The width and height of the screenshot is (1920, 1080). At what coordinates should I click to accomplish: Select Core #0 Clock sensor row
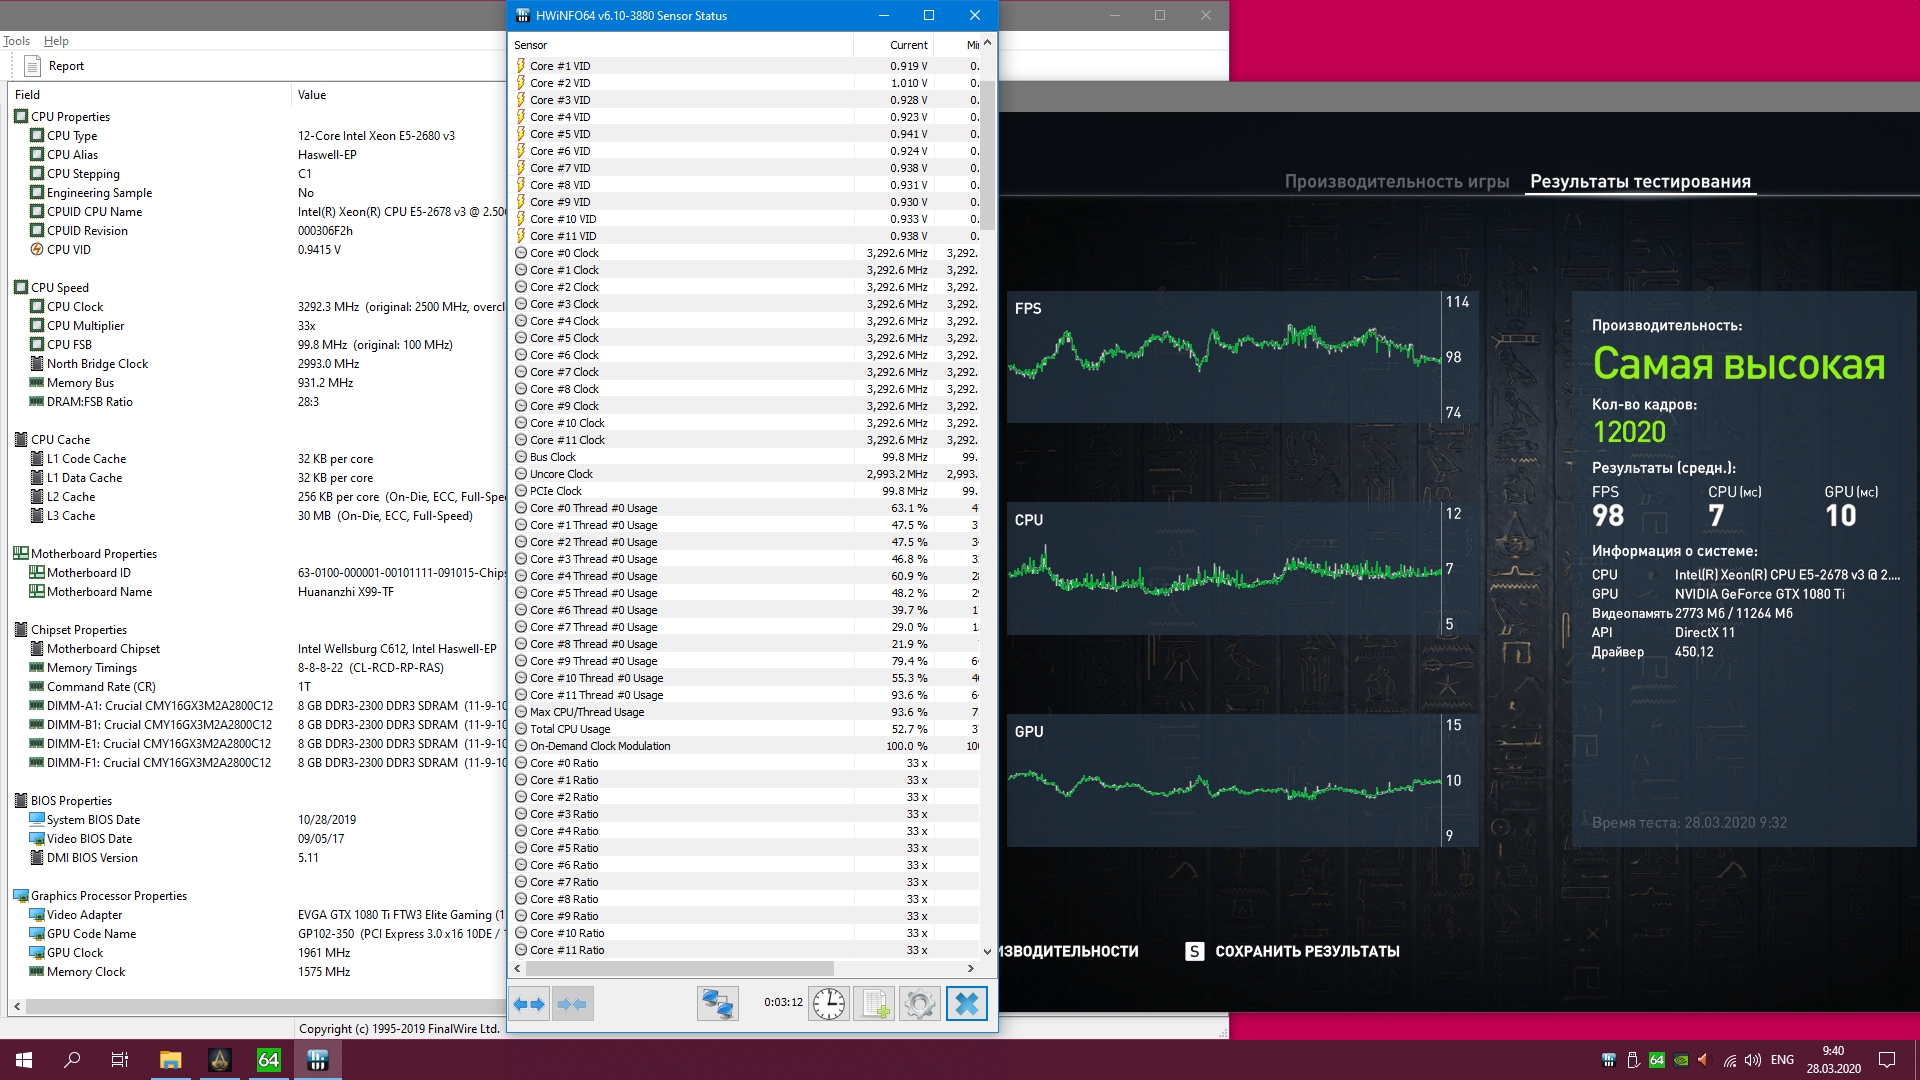pos(564,253)
